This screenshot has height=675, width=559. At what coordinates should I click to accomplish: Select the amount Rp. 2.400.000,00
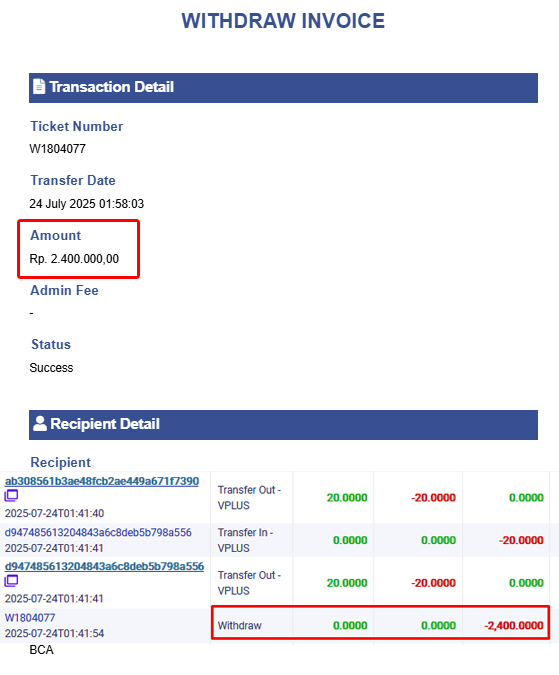coord(74,259)
